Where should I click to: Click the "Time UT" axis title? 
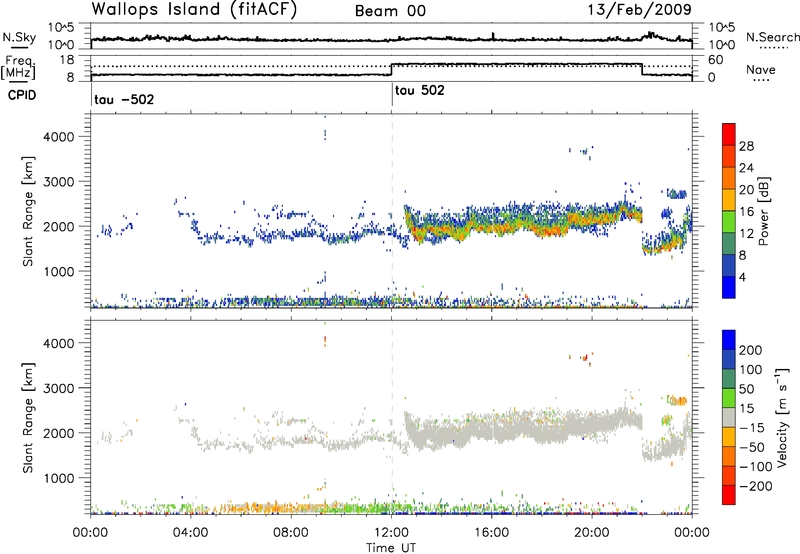[391, 548]
